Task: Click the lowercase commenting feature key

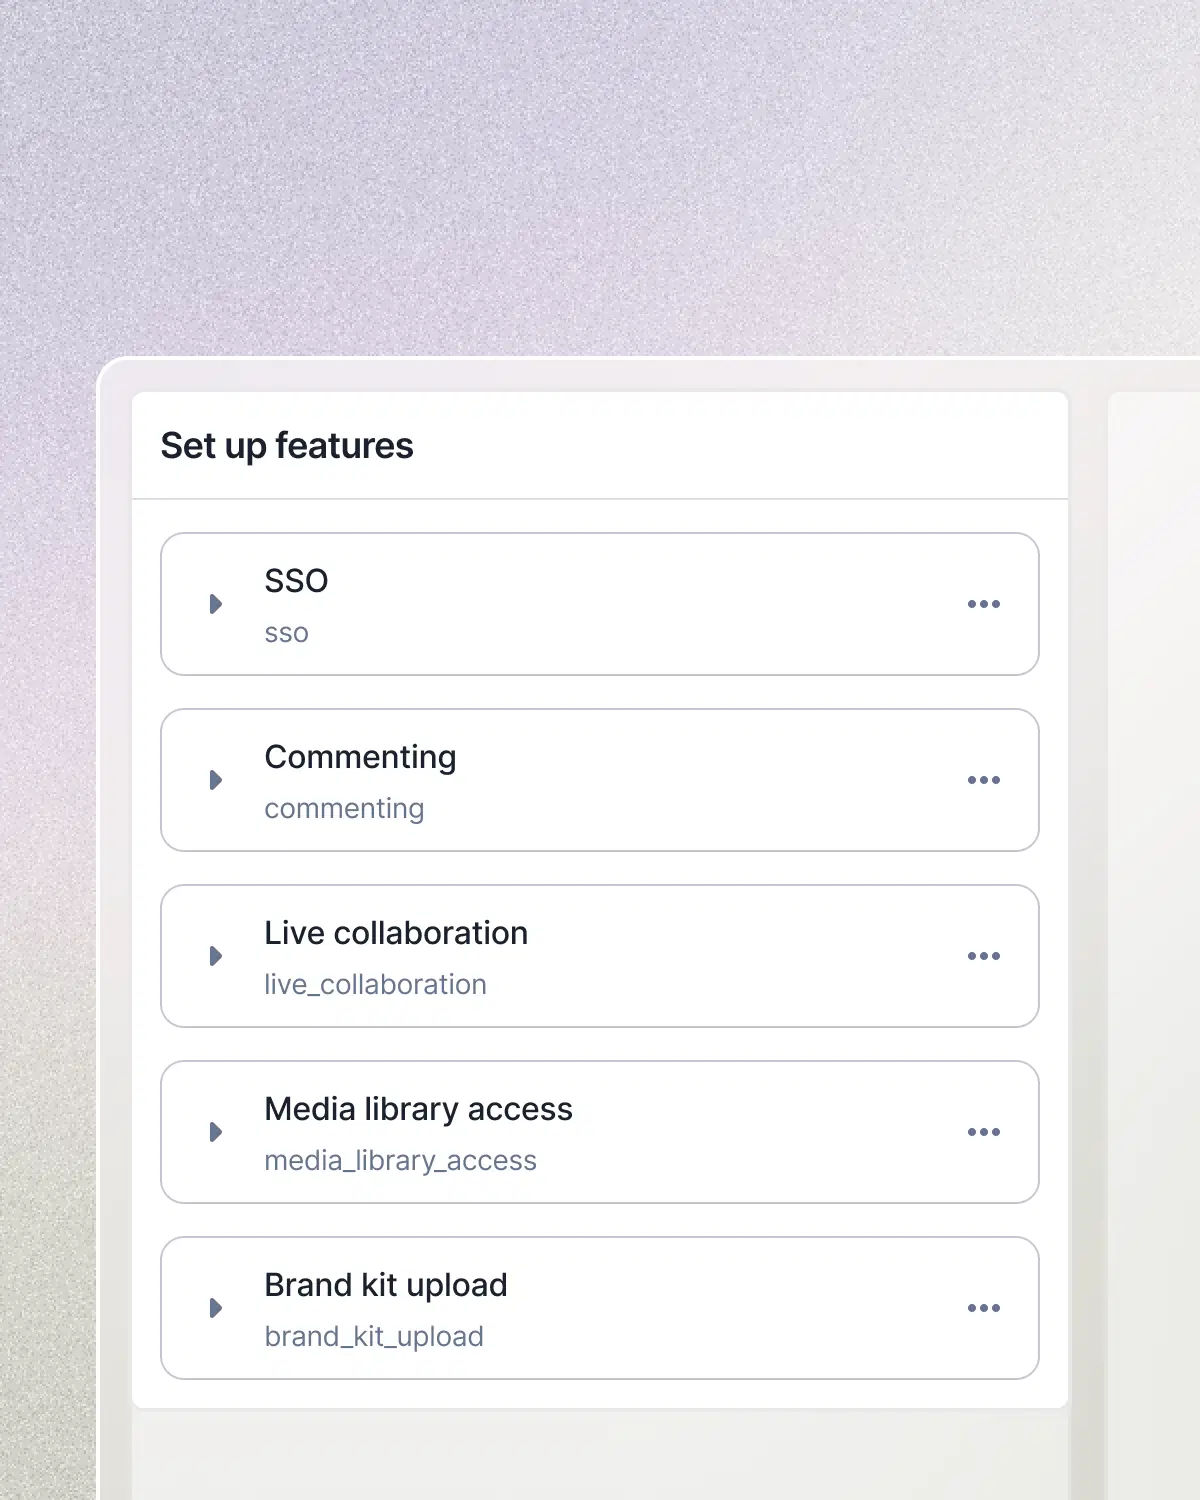Action: 344,808
